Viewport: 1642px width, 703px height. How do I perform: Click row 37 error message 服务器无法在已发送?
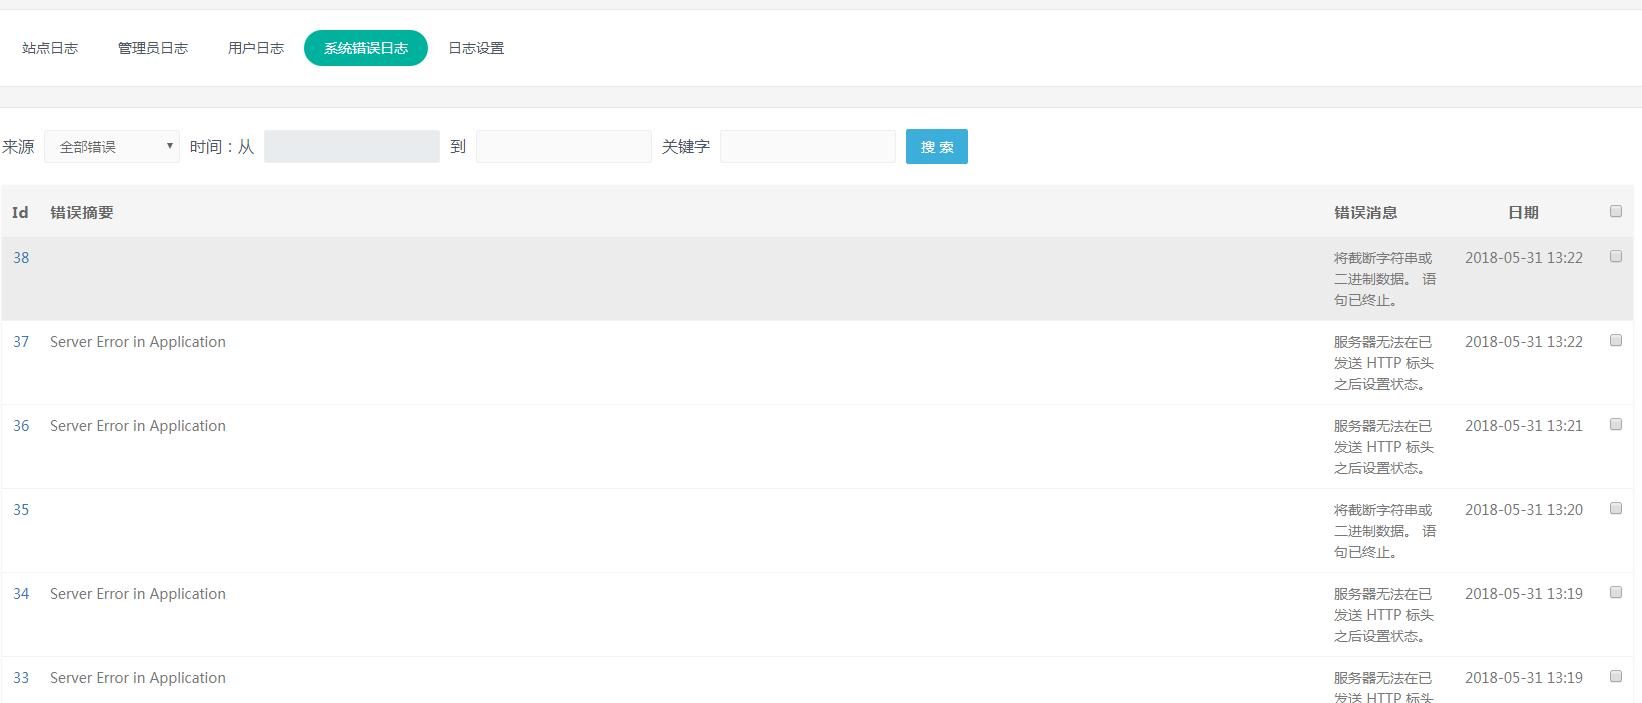(x=1384, y=363)
